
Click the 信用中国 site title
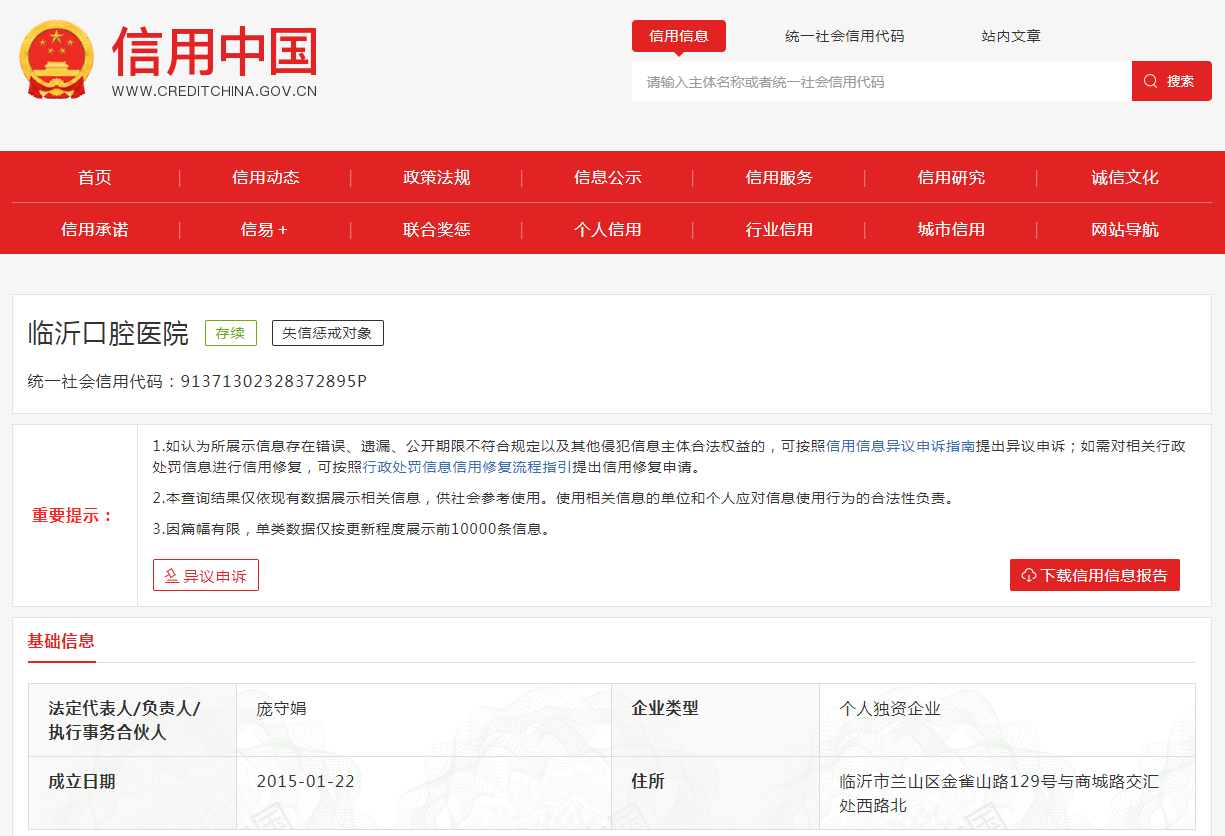(214, 52)
